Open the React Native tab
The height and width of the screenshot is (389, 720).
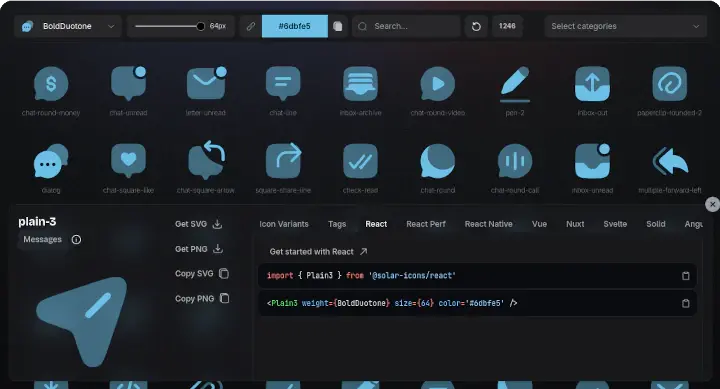click(489, 224)
